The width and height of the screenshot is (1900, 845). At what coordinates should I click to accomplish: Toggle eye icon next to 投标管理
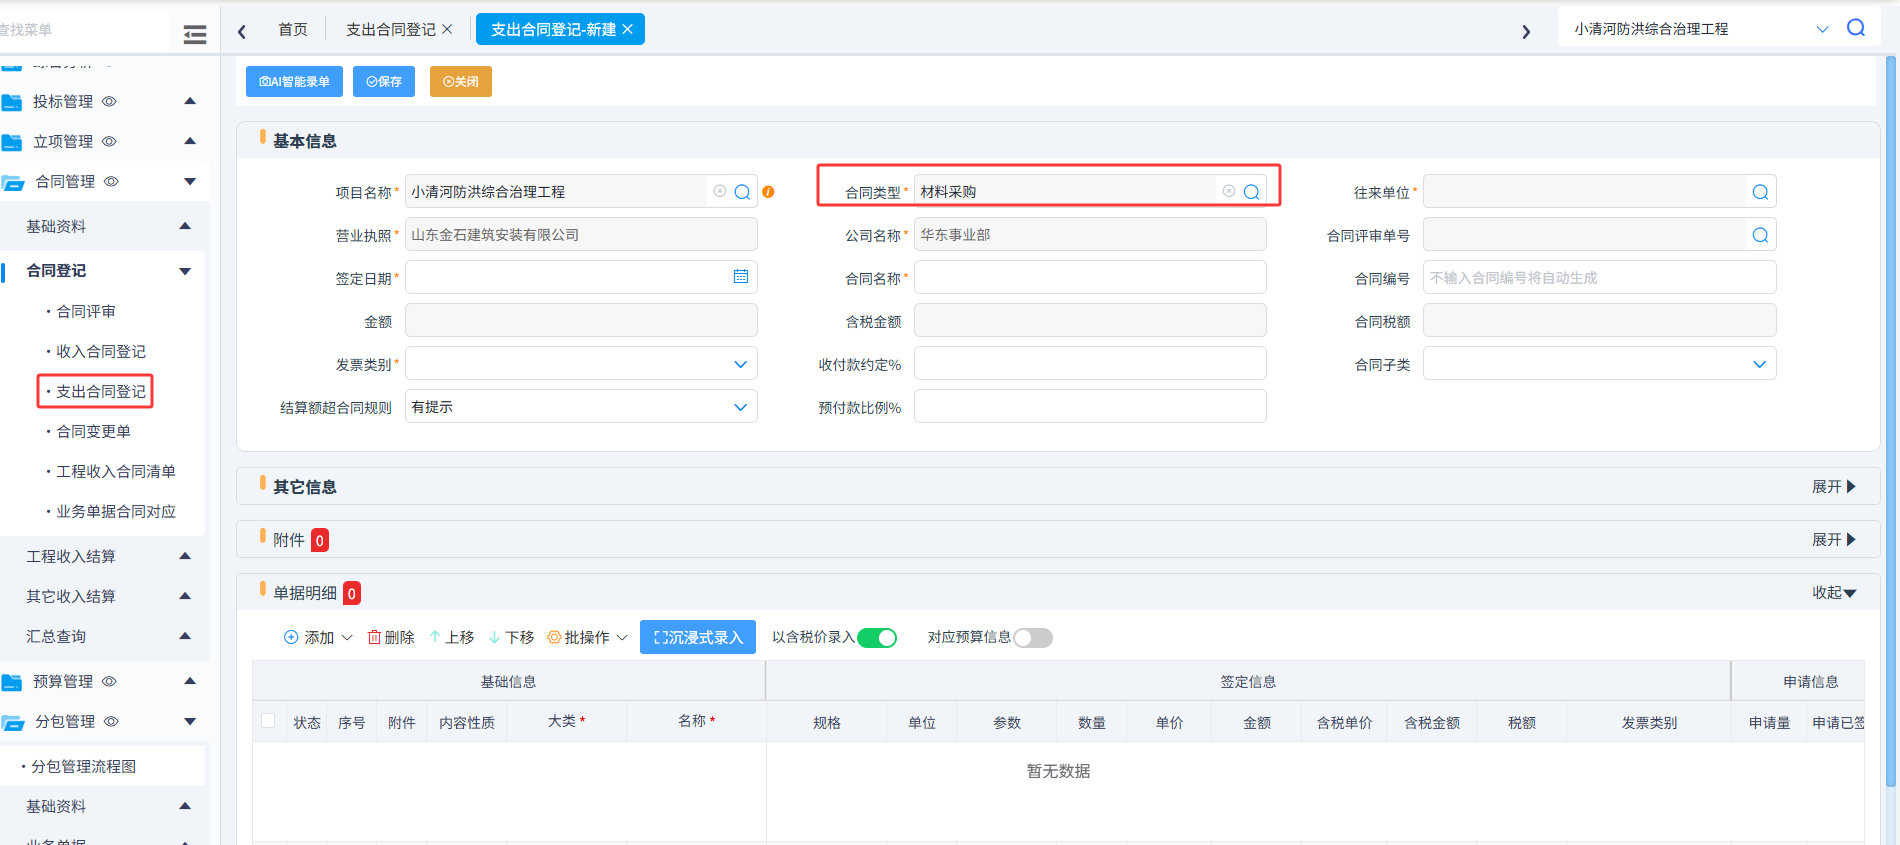(110, 101)
